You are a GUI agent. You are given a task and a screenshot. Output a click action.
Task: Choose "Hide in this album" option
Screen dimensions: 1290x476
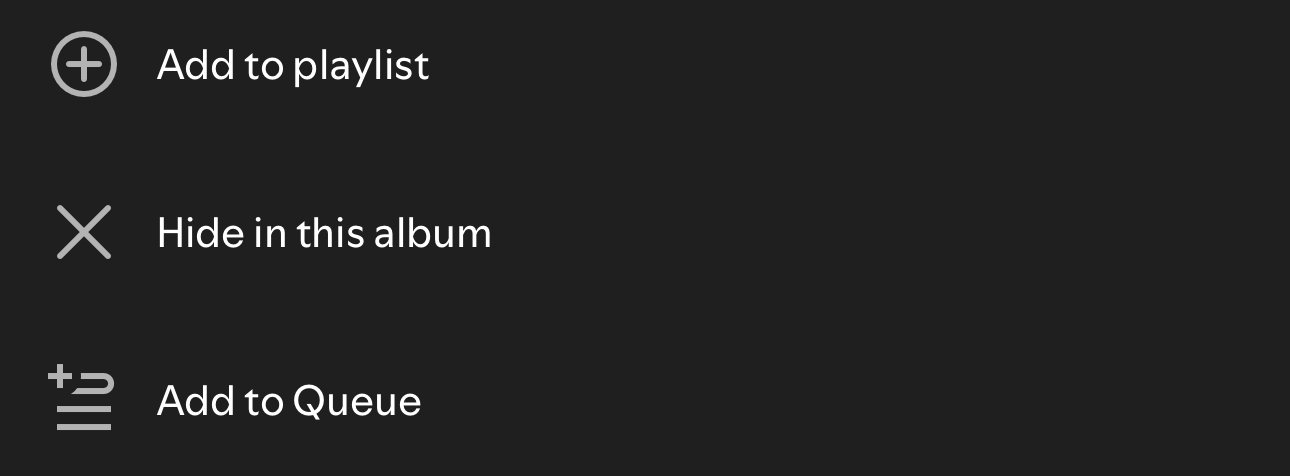click(x=324, y=234)
